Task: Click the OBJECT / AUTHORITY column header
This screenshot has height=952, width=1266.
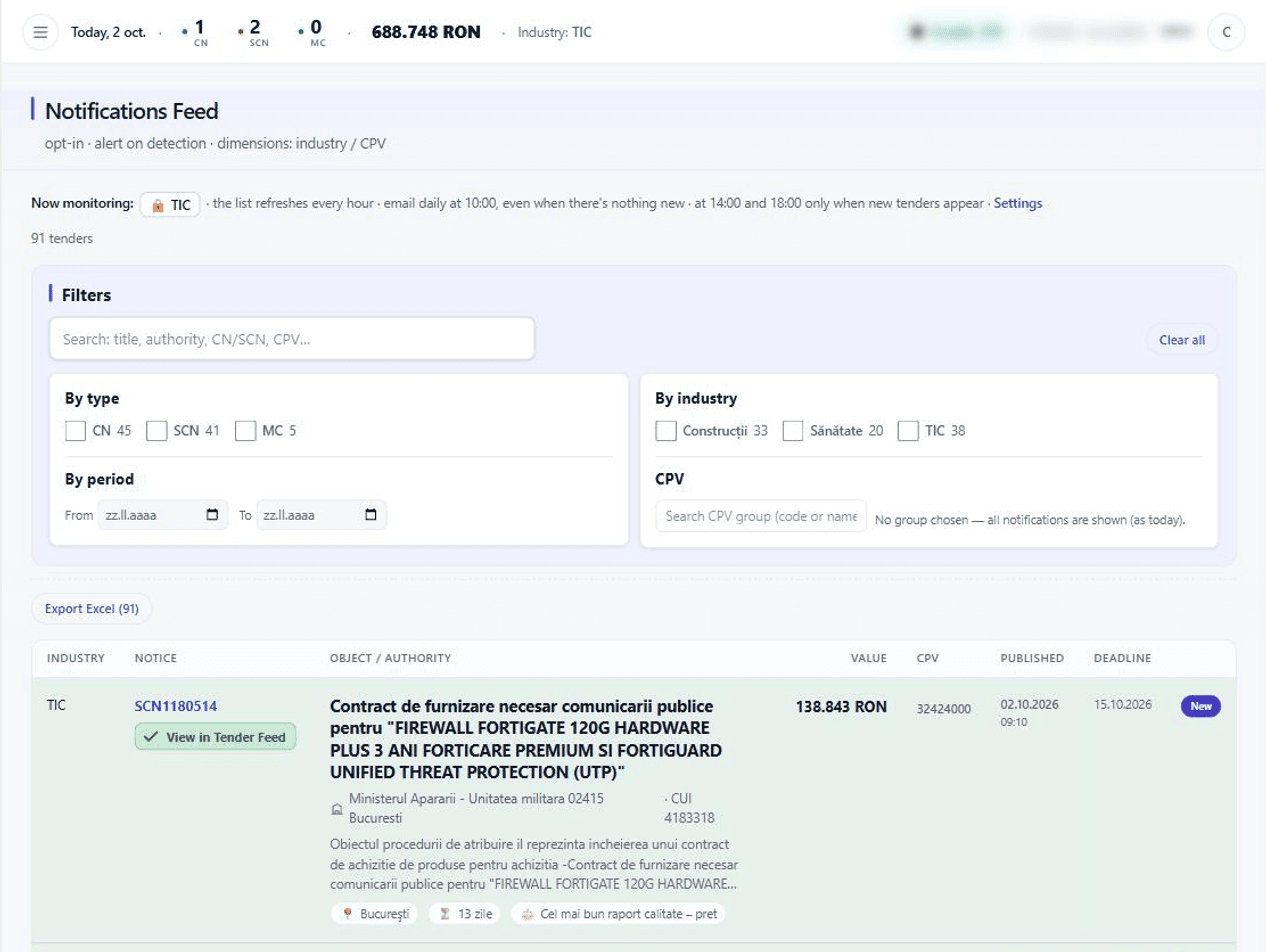Action: pyautogui.click(x=390, y=658)
